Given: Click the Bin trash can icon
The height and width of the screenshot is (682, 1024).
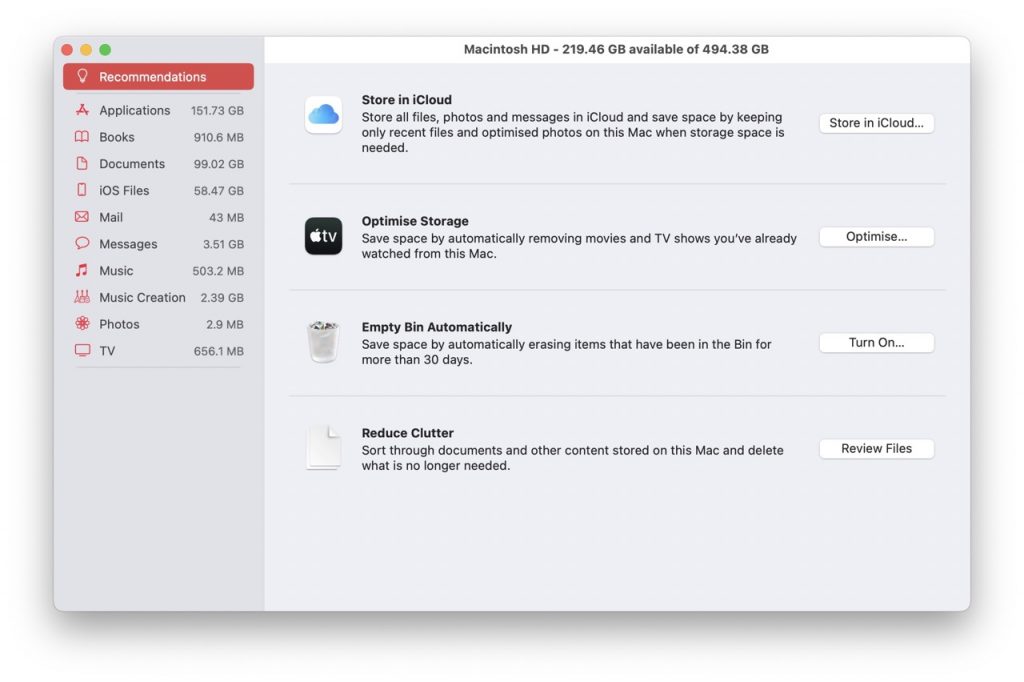Looking at the screenshot, I should (x=323, y=342).
